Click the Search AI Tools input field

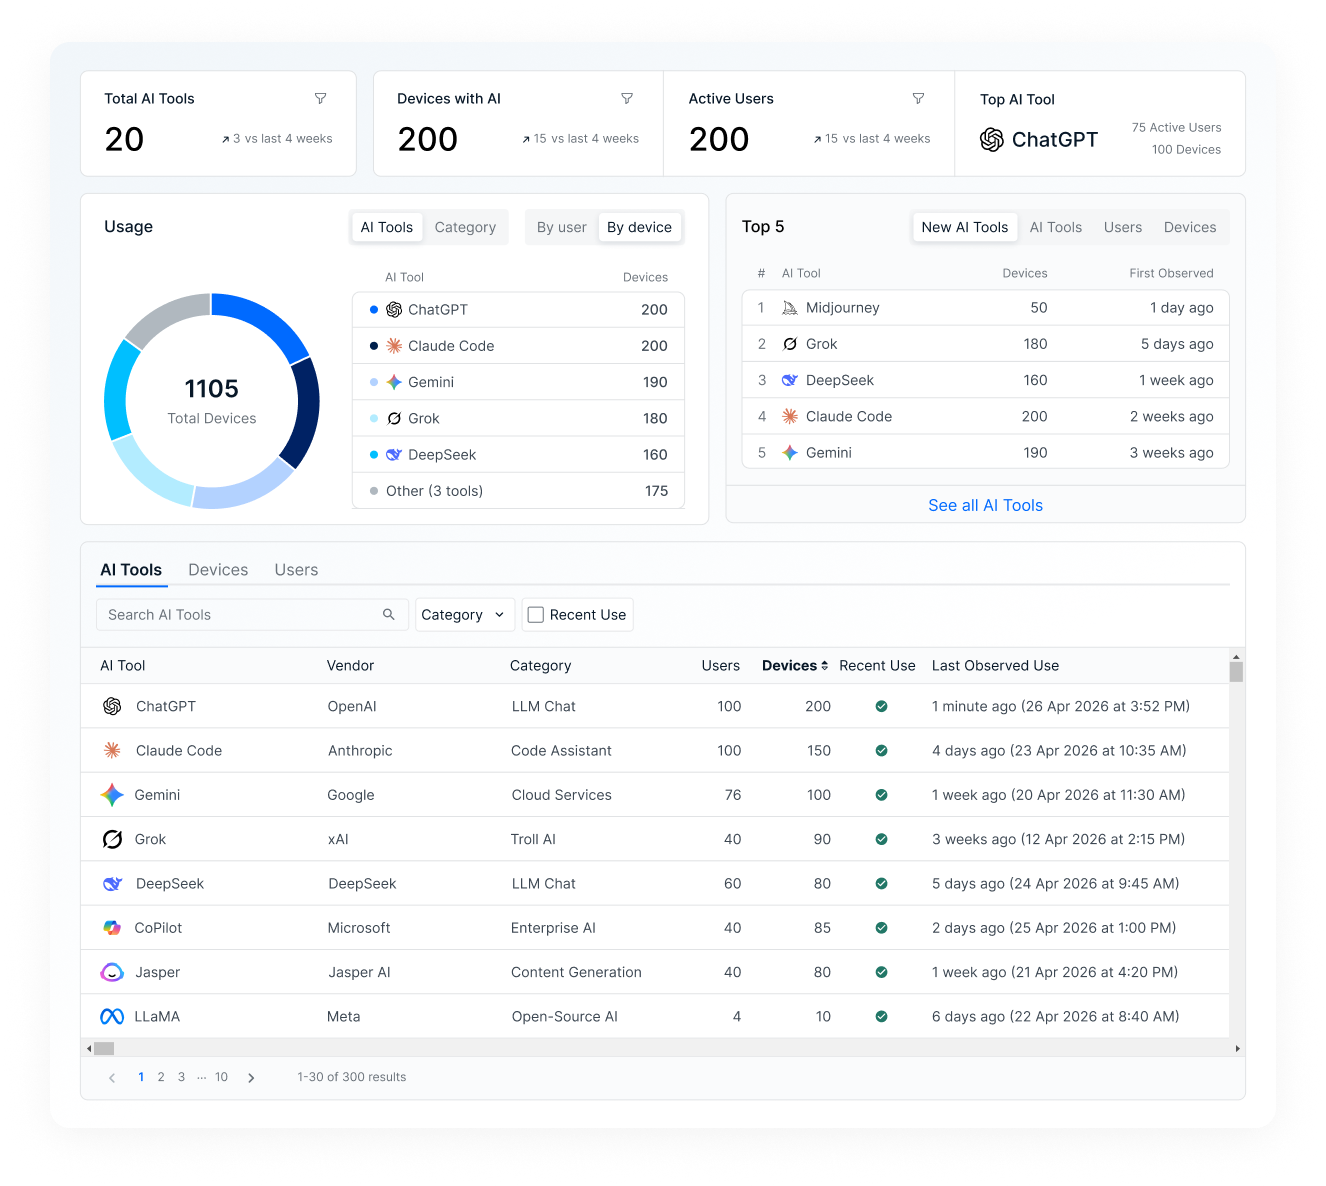[252, 615]
